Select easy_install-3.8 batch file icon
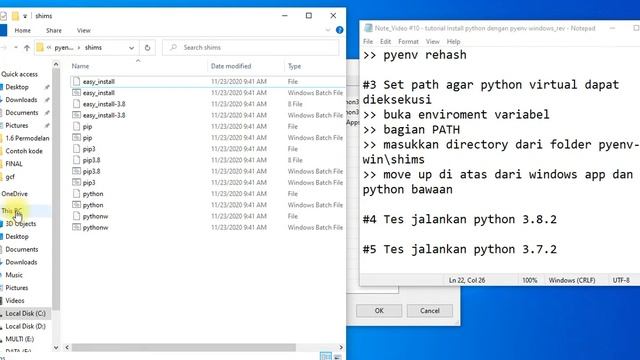Screen dimensions: 640x360 coord(76,115)
